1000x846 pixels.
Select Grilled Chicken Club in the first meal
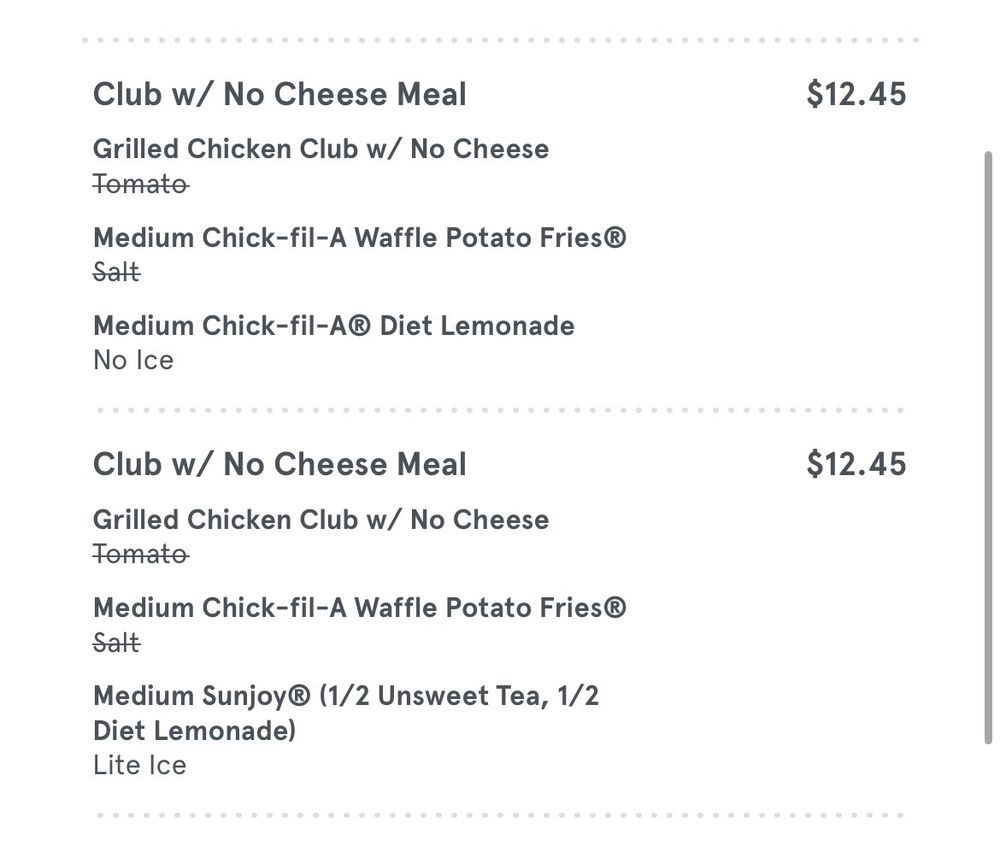tap(320, 149)
